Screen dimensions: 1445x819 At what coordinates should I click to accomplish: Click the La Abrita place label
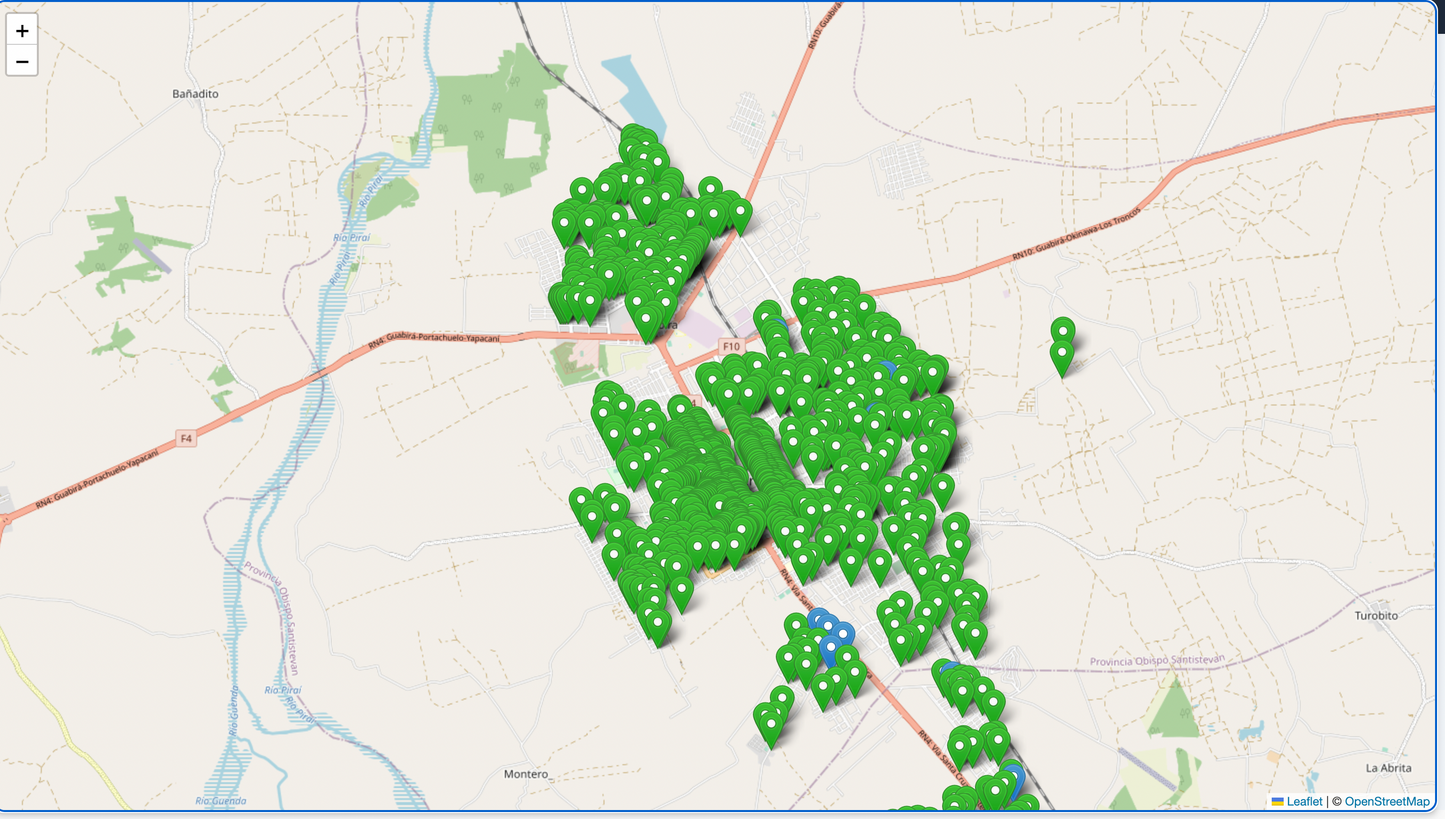pyautogui.click(x=1388, y=768)
